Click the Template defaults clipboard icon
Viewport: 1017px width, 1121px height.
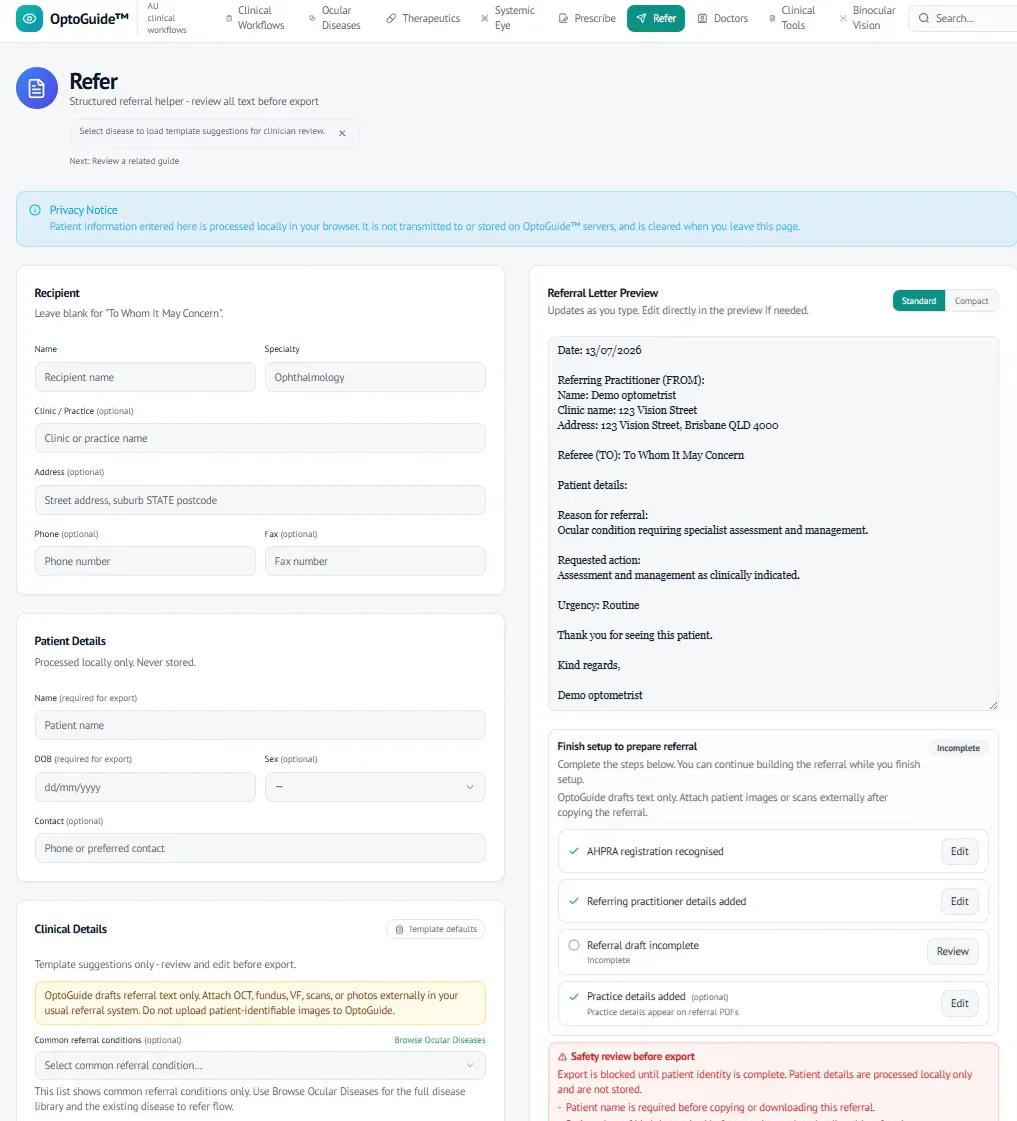pos(400,929)
